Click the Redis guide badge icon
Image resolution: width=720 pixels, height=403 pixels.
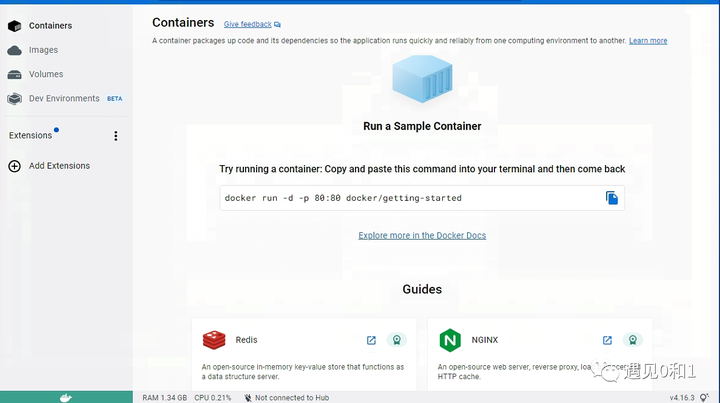397,340
